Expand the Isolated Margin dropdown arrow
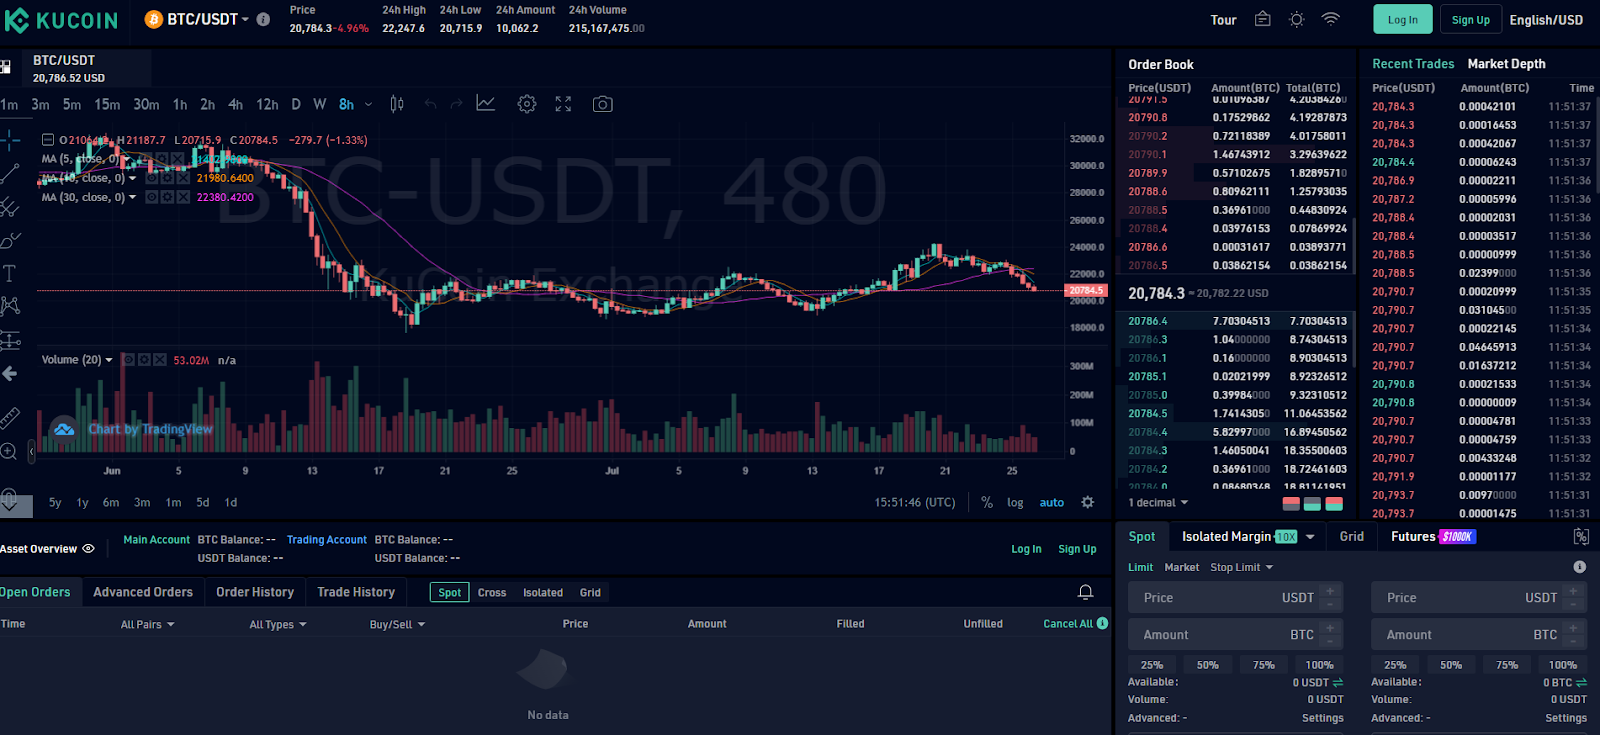 click(x=1310, y=537)
